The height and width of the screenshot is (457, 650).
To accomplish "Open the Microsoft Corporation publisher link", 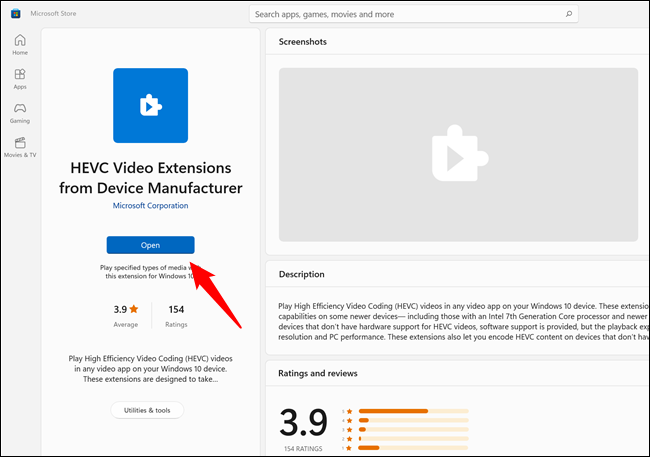I will (x=150, y=205).
